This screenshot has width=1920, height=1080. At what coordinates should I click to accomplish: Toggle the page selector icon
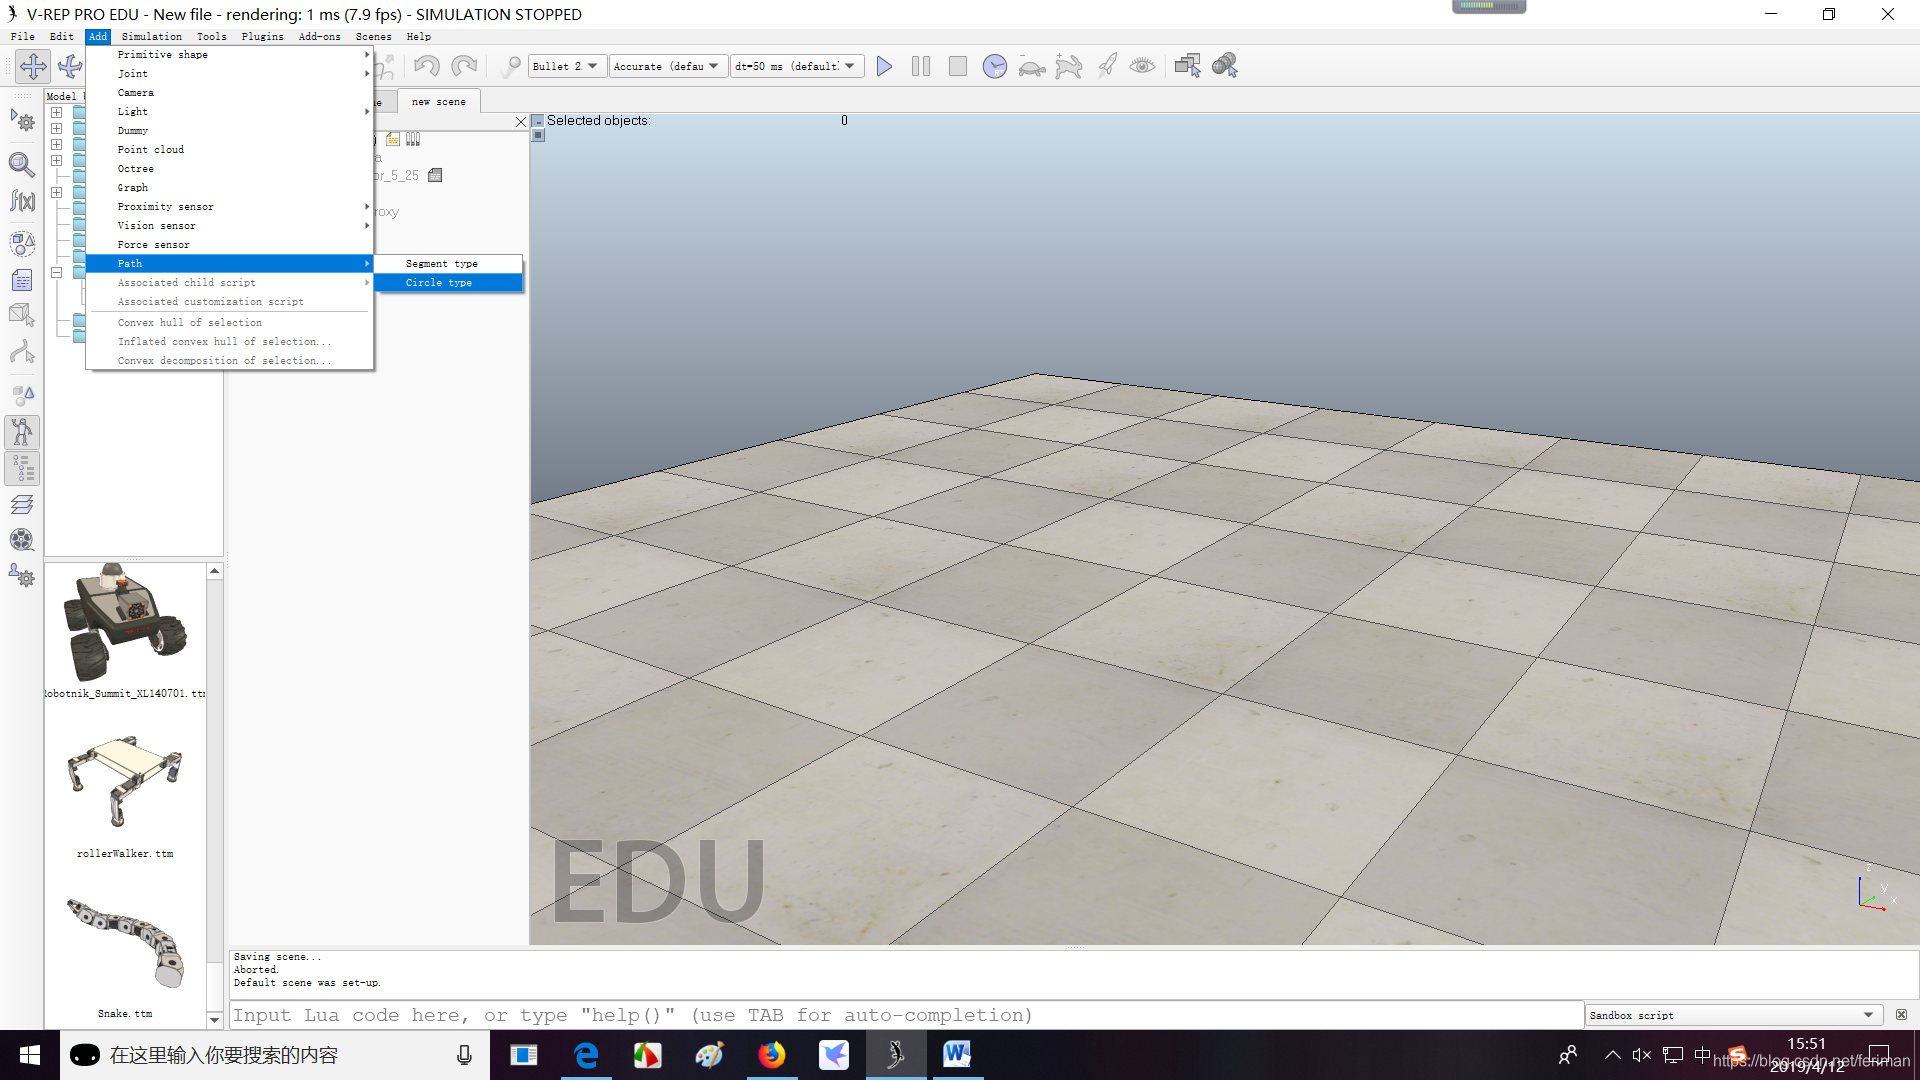click(1187, 66)
